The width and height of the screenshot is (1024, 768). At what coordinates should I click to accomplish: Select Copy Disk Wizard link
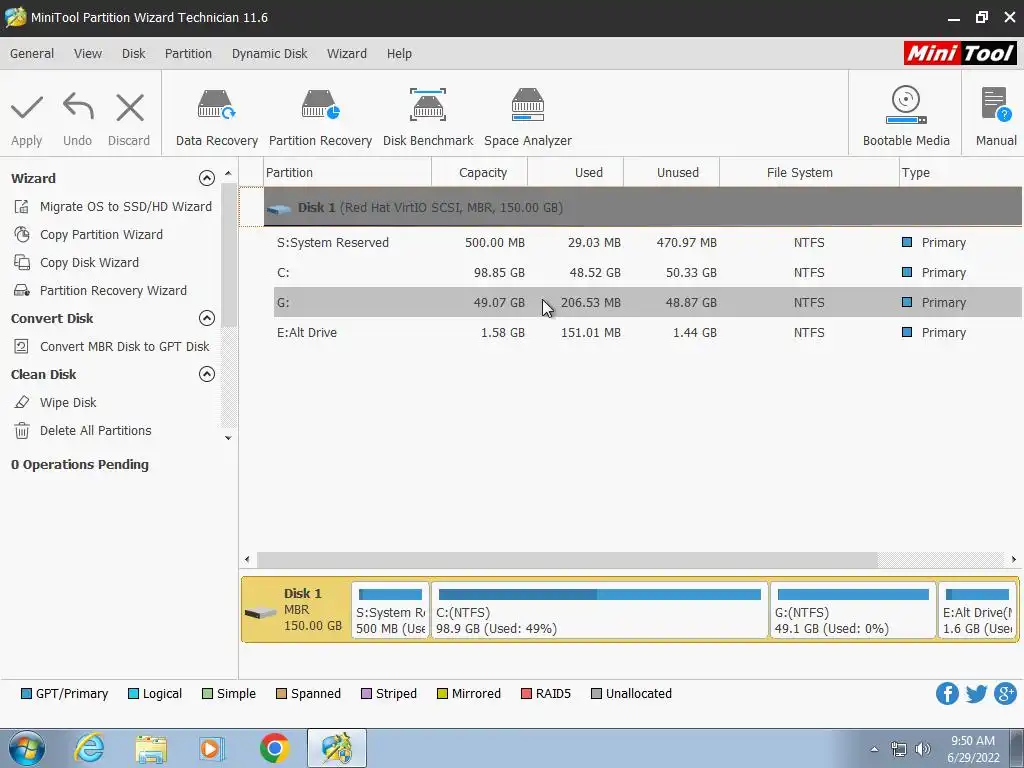[89, 263]
